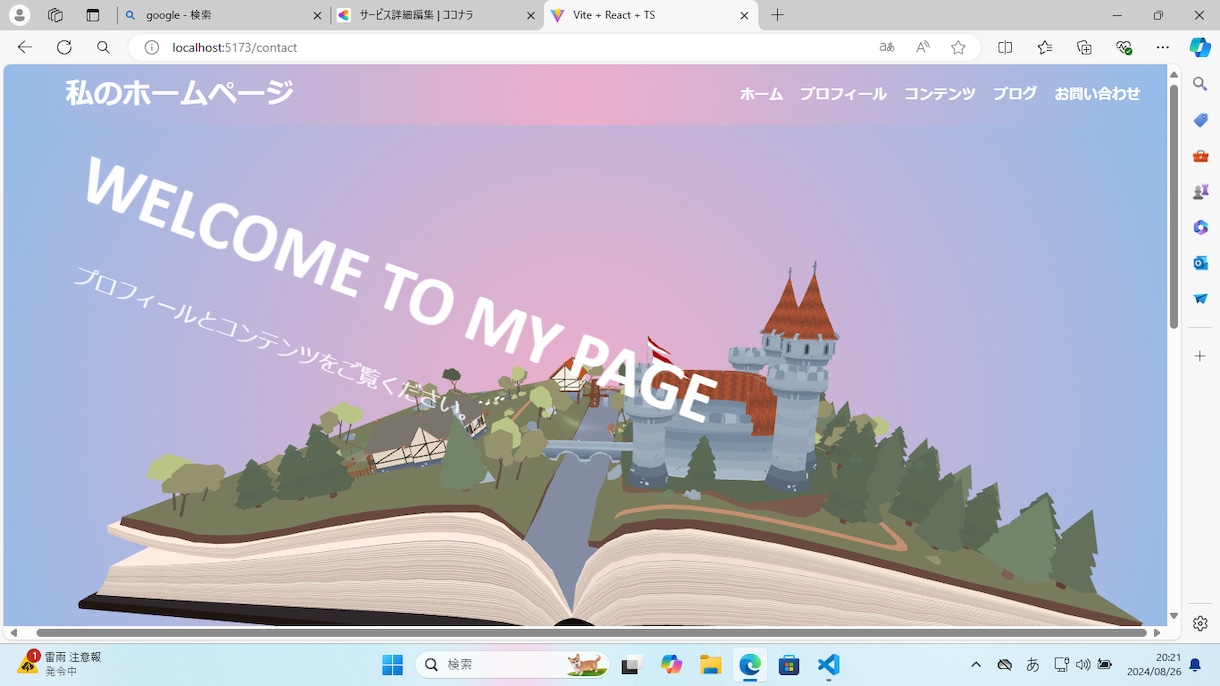
Task: Open File Explorer from the taskbar
Action: tap(710, 665)
